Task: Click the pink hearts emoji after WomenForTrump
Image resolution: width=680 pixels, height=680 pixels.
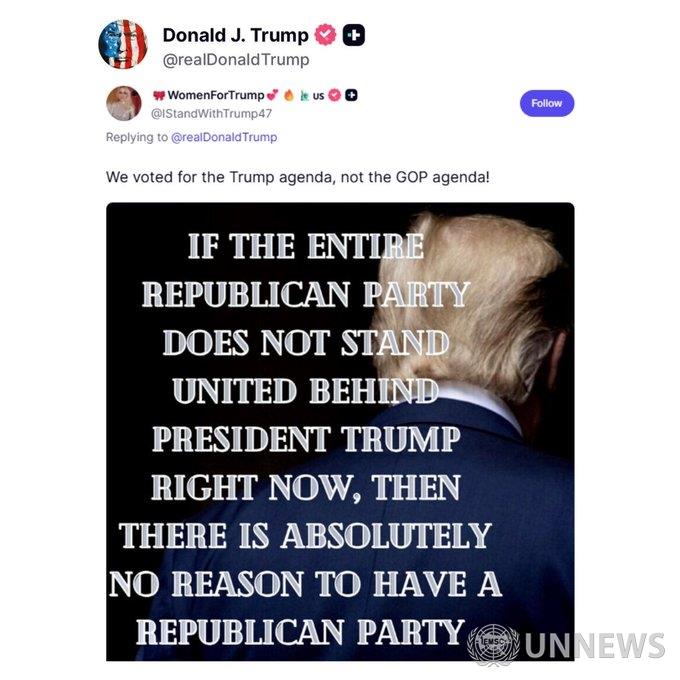Action: click(x=272, y=95)
